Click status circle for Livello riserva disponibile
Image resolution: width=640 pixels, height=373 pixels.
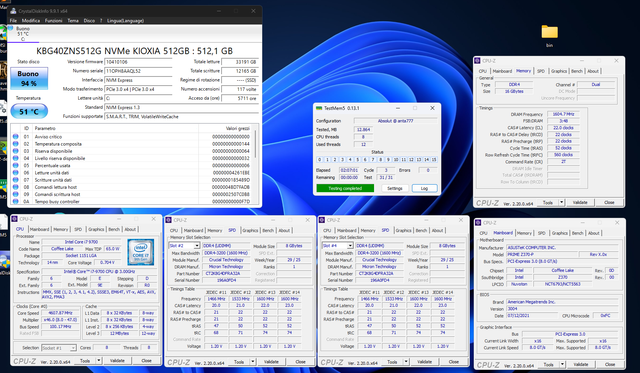[x=16, y=158]
